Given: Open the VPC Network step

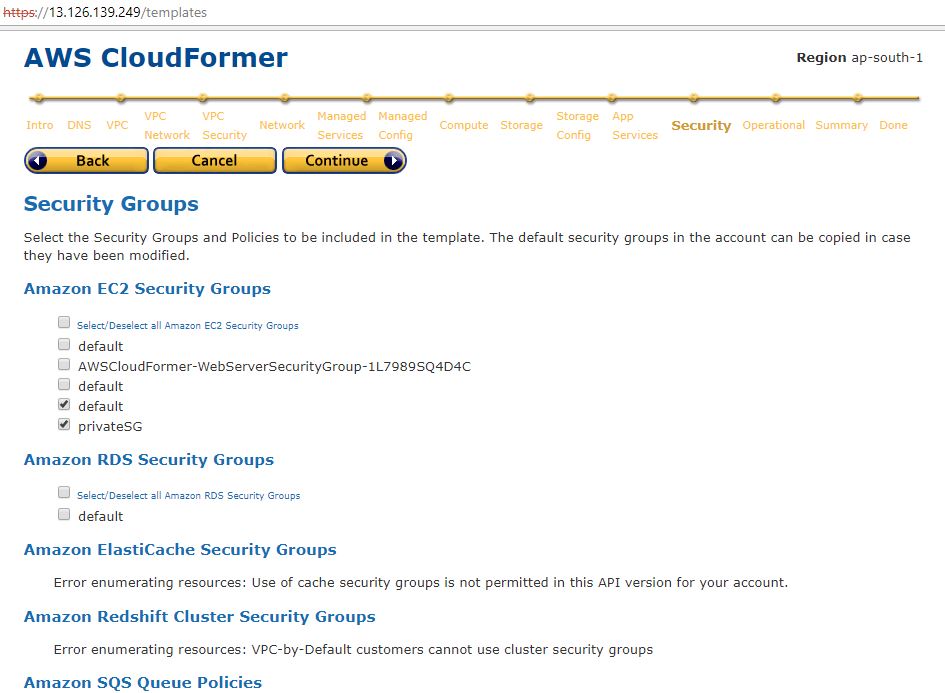Looking at the screenshot, I should point(166,126).
